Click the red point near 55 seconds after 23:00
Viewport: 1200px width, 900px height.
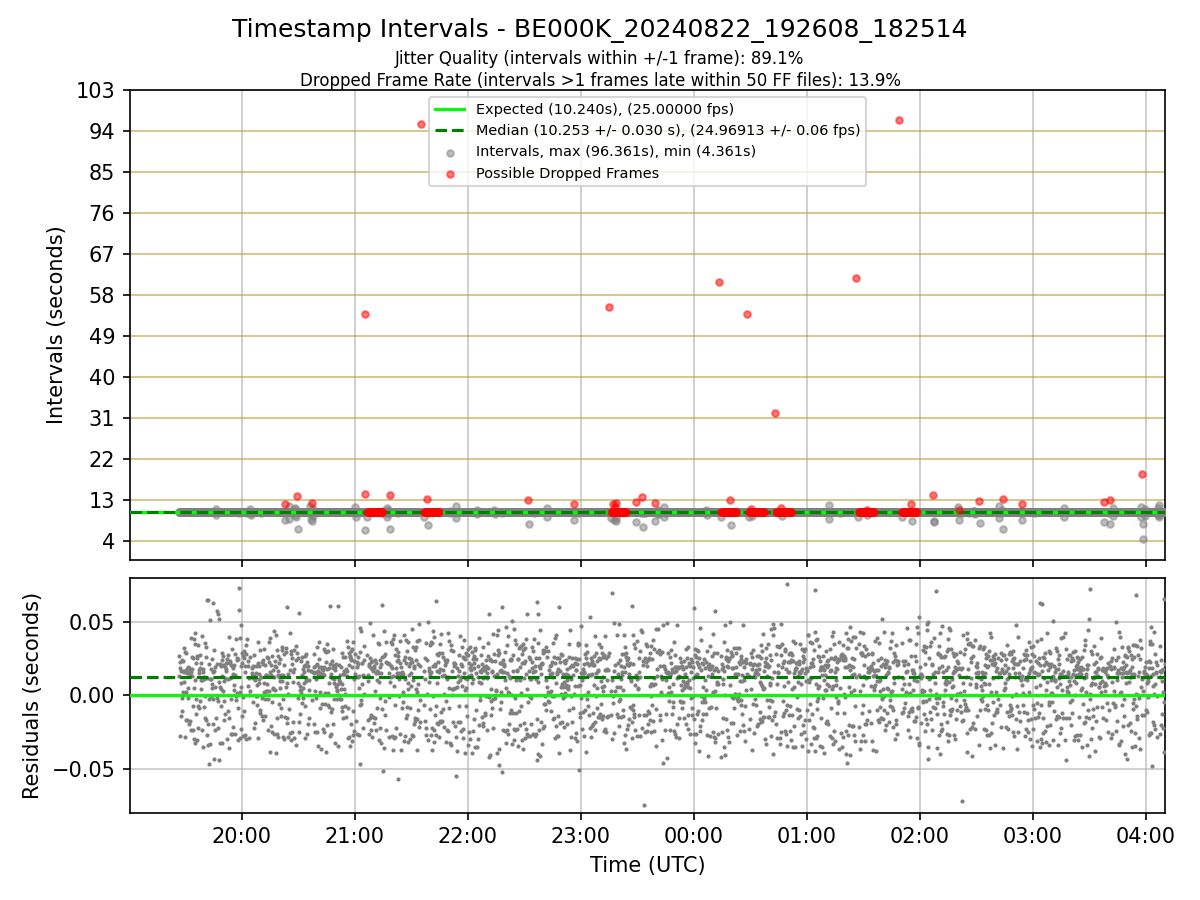[609, 307]
